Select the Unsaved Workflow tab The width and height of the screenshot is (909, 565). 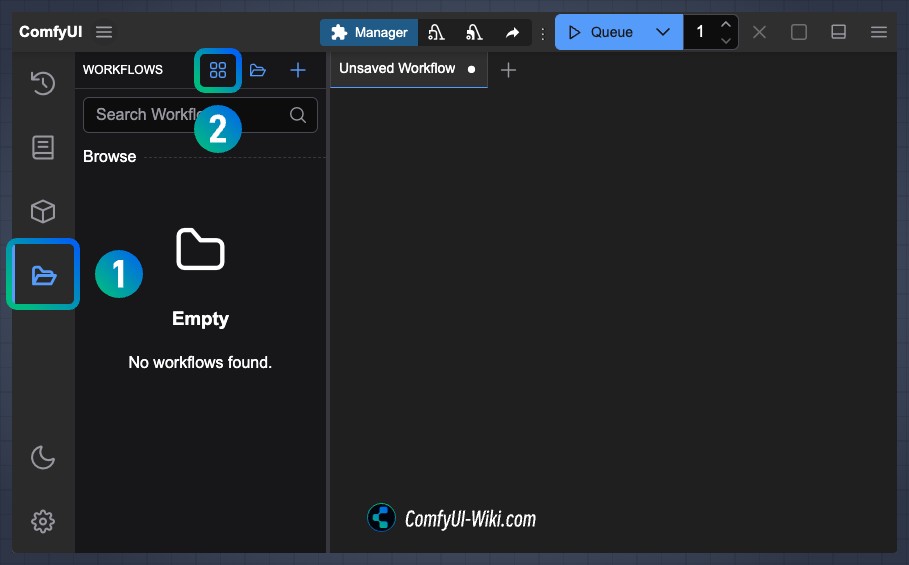pyautogui.click(x=409, y=70)
